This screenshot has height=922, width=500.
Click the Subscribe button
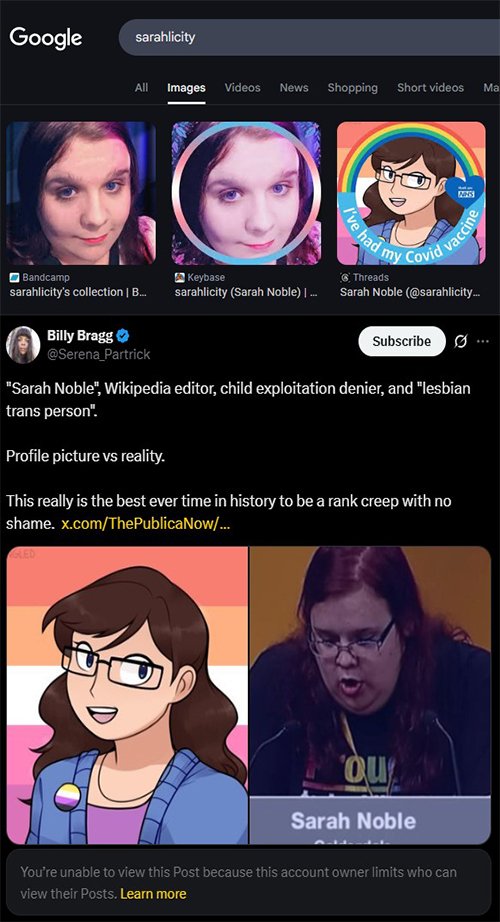[x=402, y=341]
